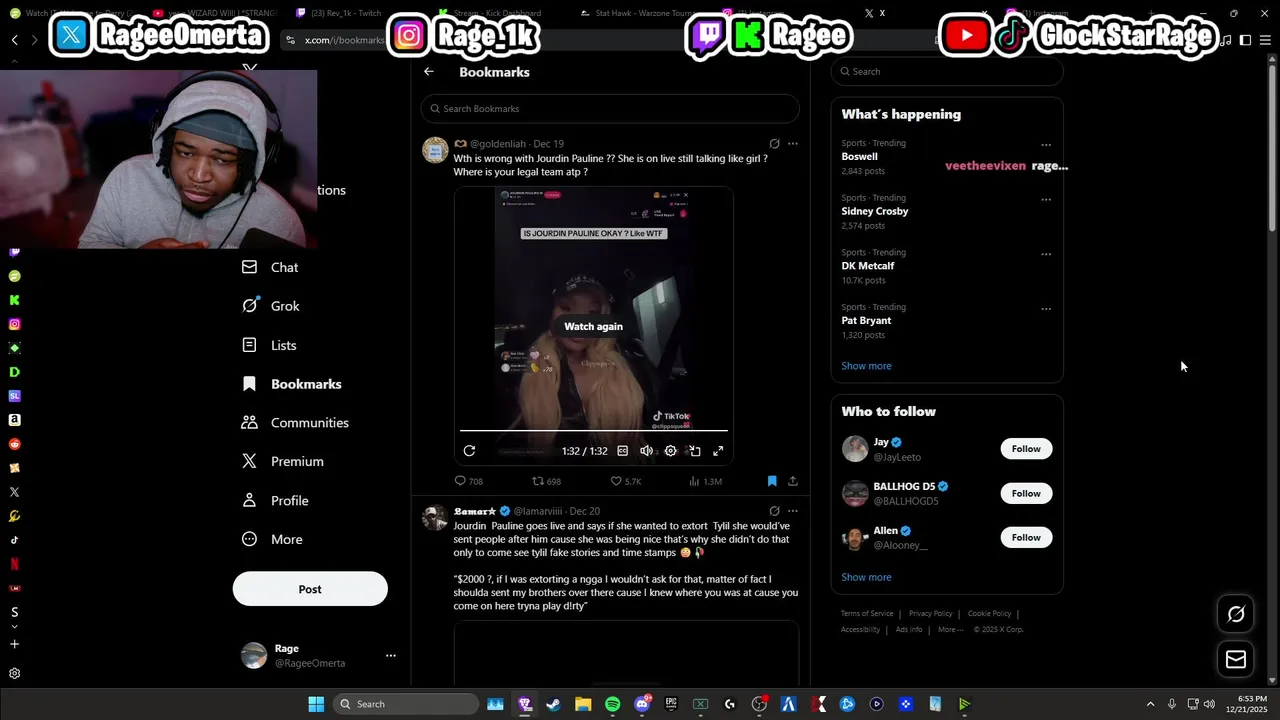Open floating Grok button at bottom right

pos(1236,614)
